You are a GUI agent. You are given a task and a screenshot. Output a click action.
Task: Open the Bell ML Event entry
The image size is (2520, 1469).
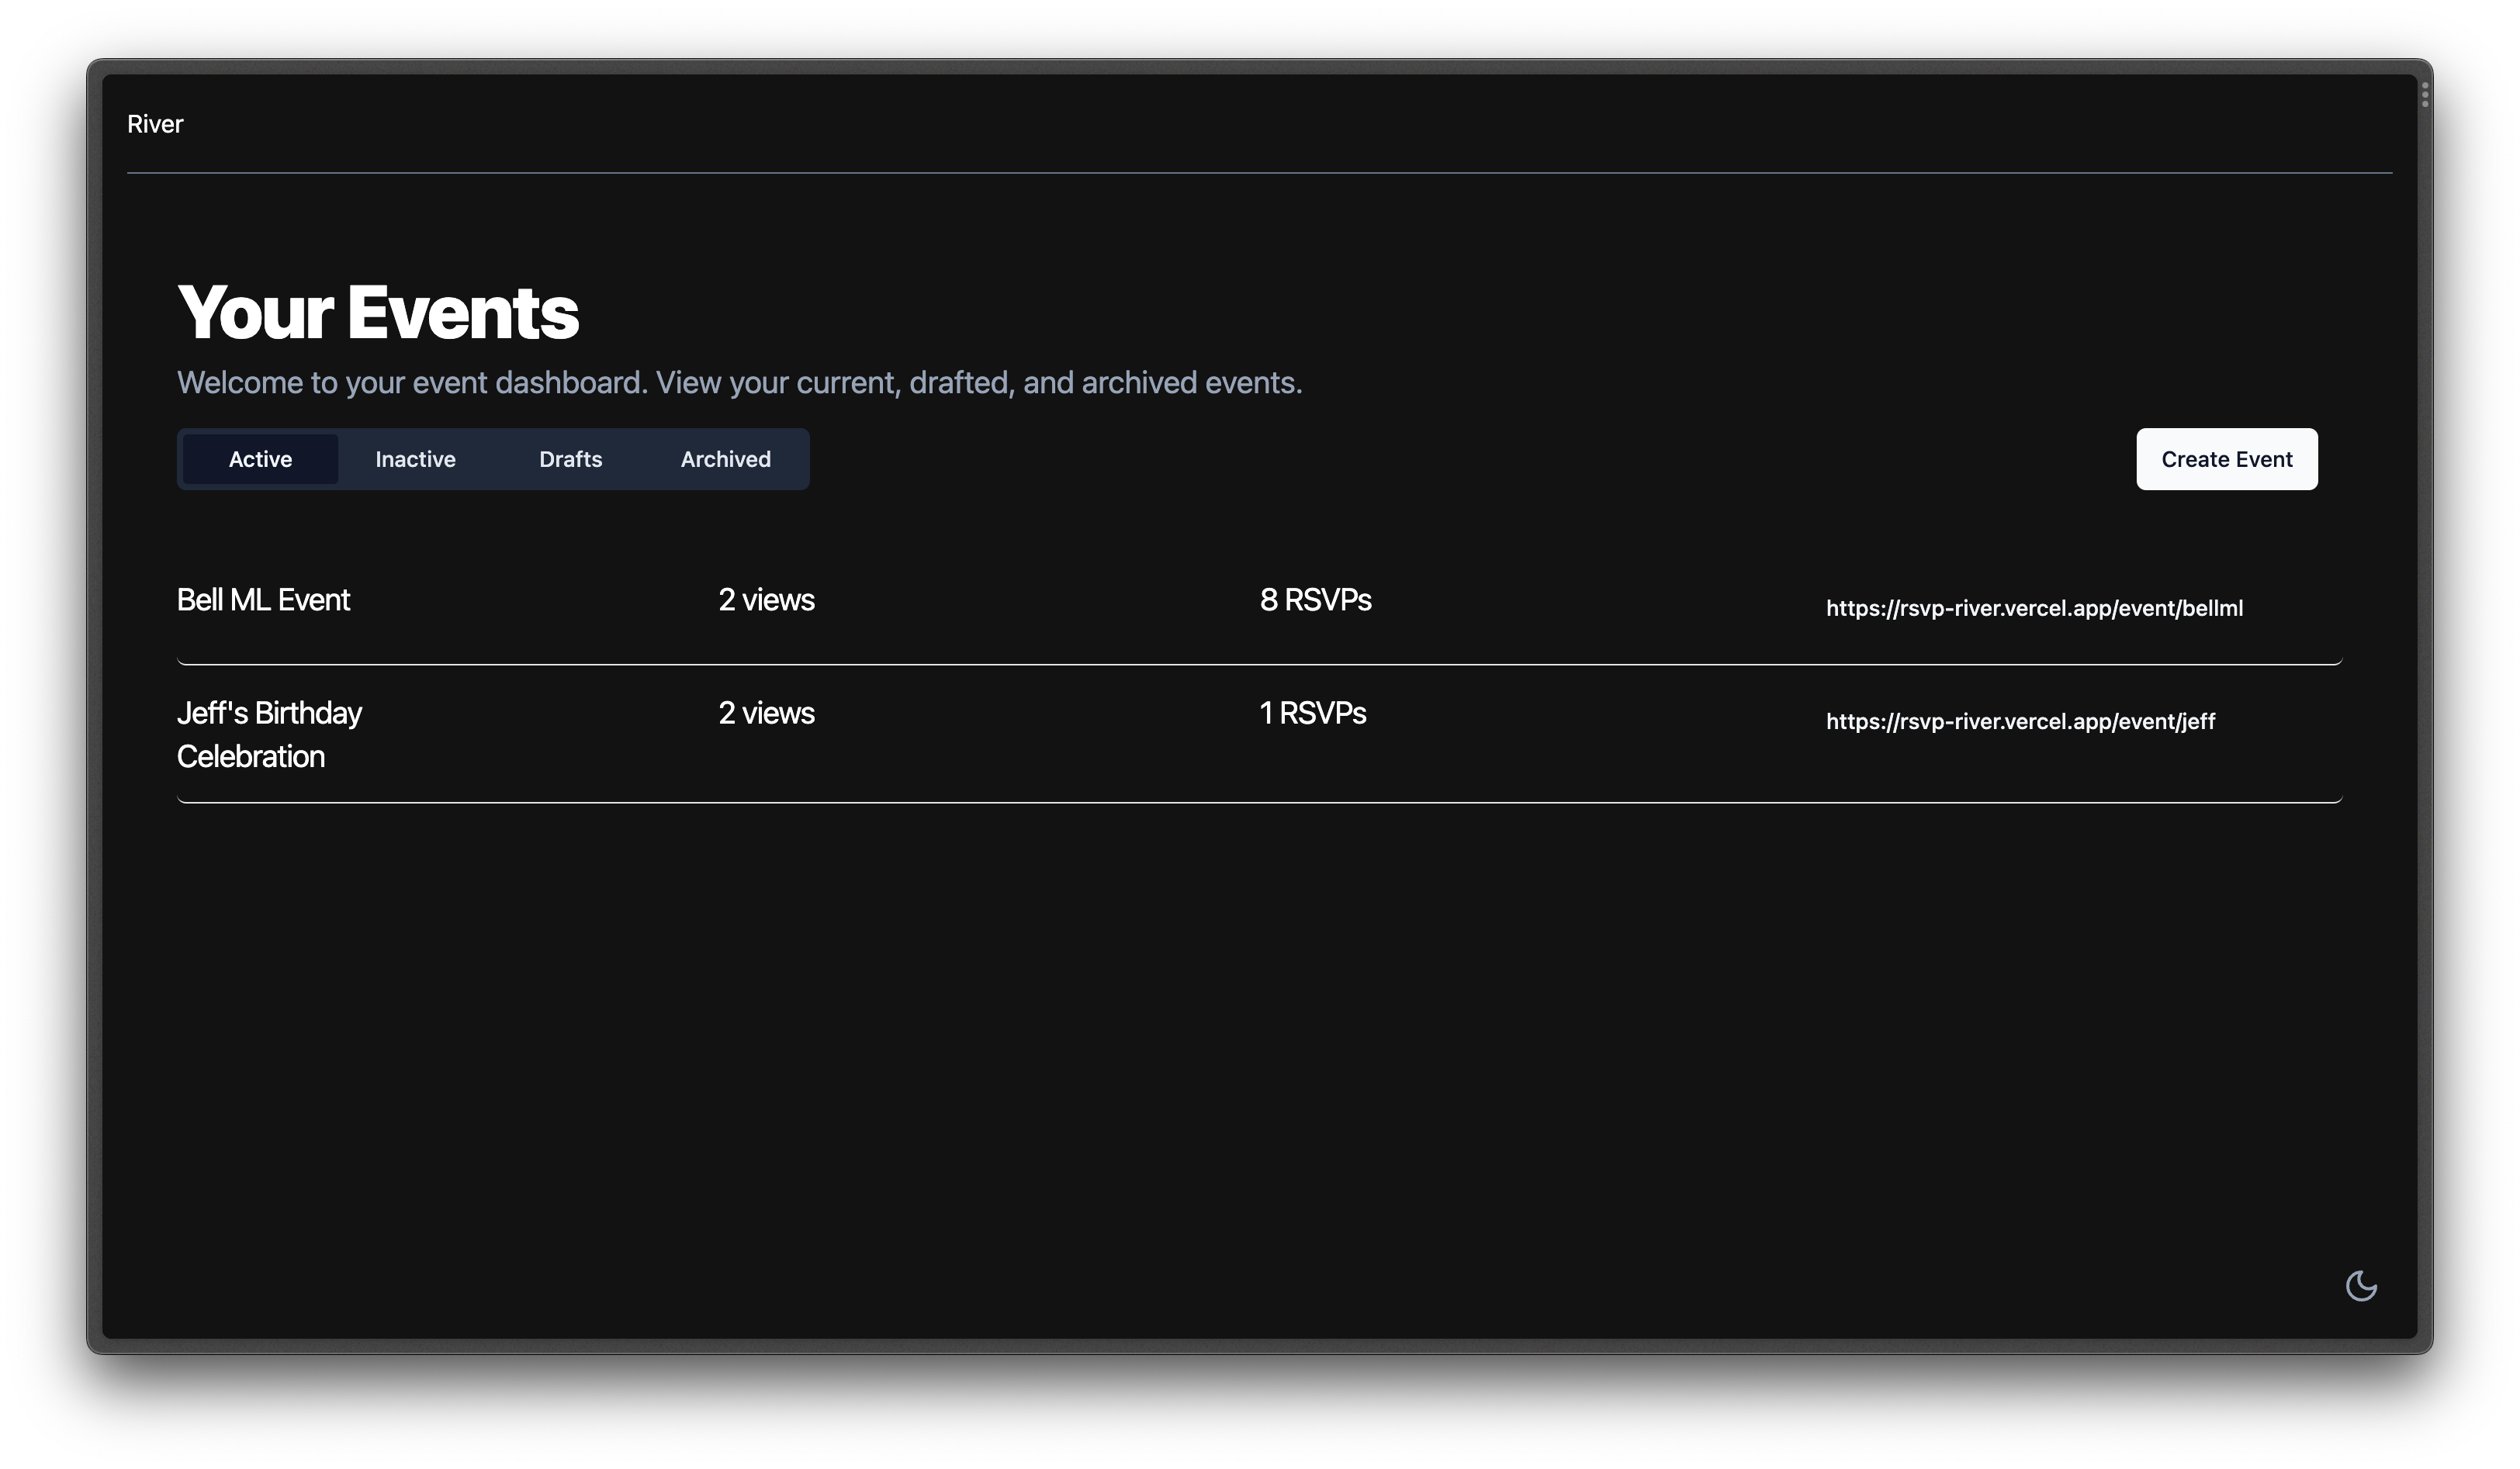click(x=263, y=600)
